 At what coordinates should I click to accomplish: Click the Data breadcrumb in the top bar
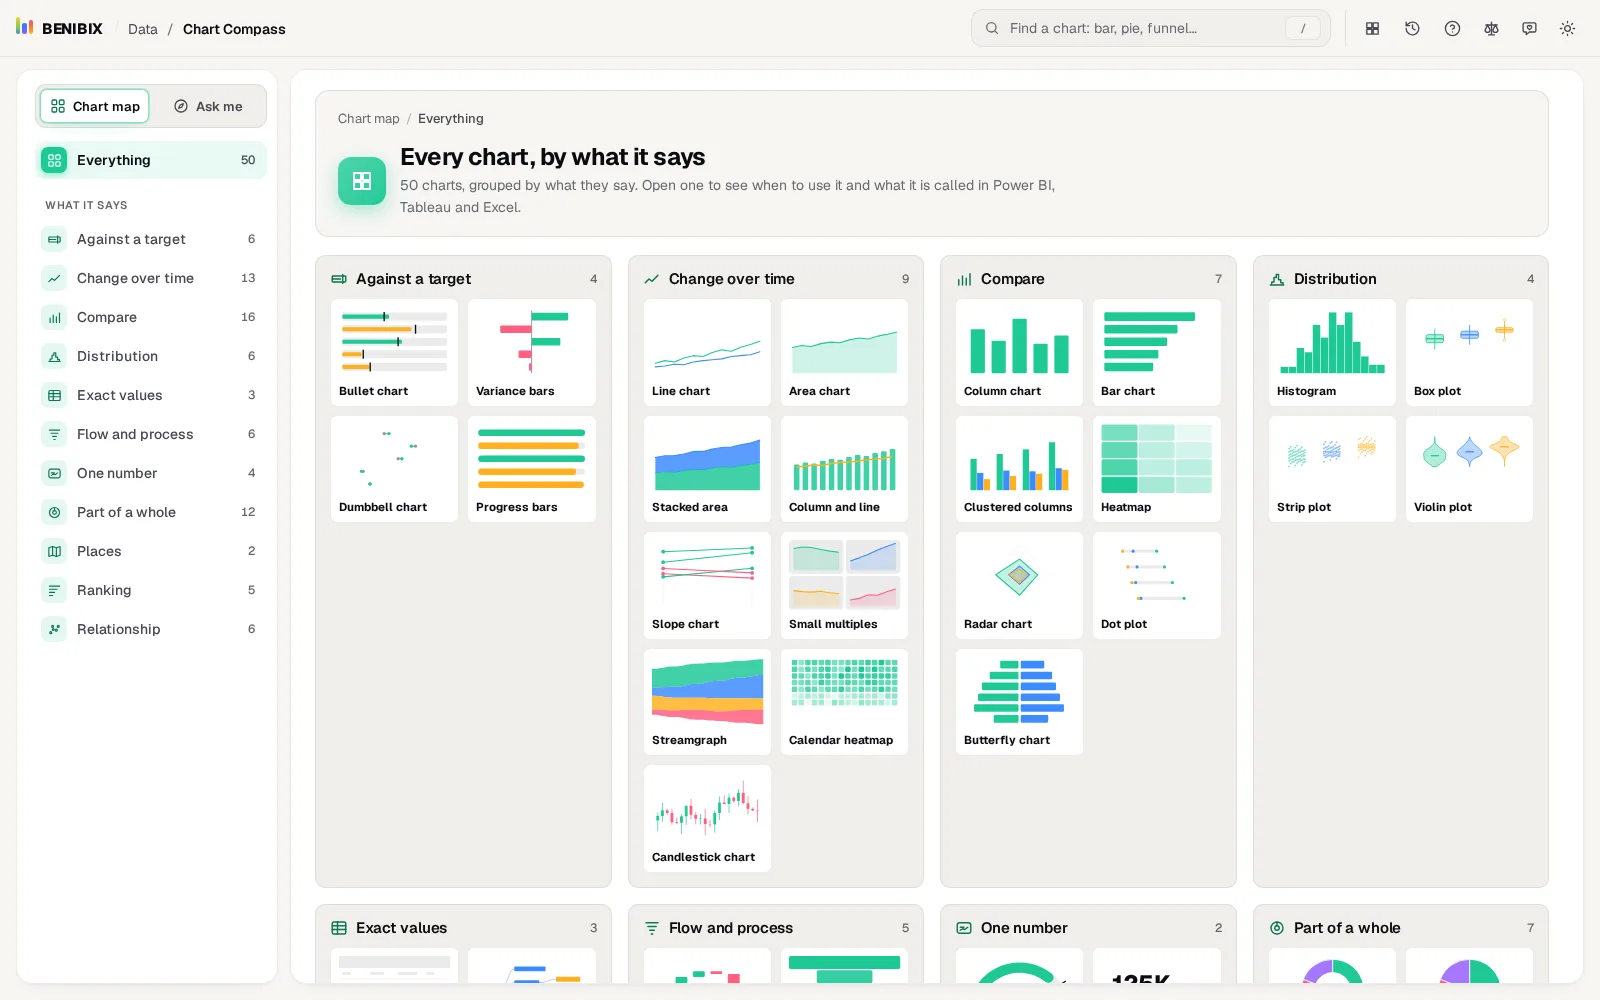click(143, 29)
